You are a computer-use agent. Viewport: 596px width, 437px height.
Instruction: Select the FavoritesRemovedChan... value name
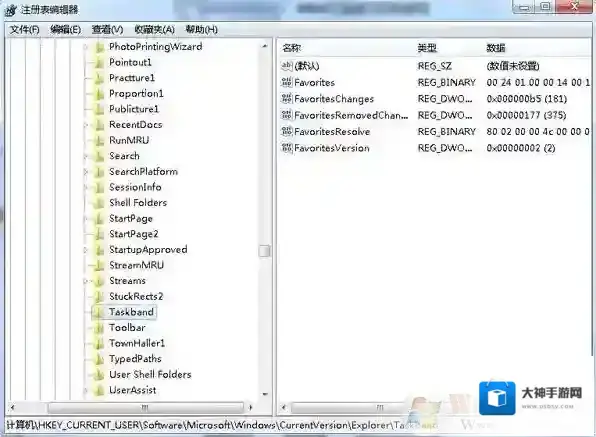(351, 115)
